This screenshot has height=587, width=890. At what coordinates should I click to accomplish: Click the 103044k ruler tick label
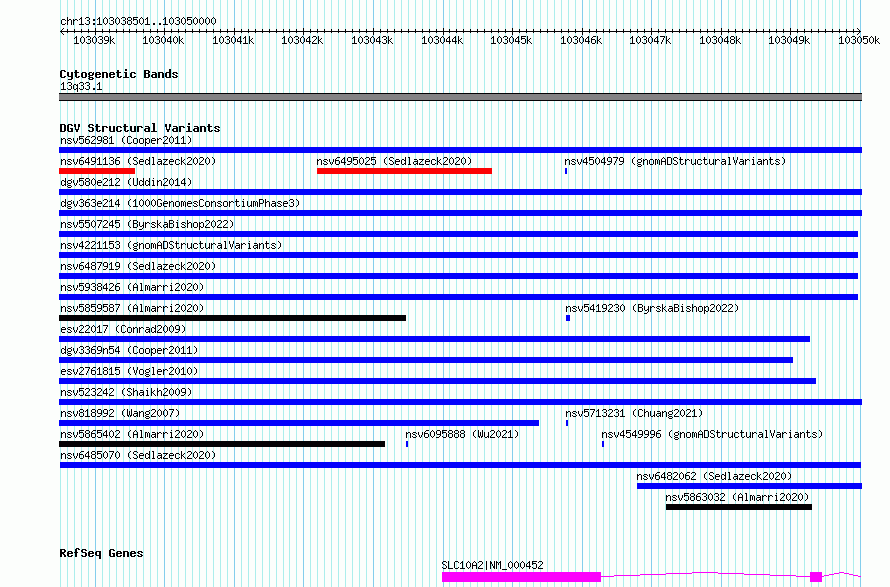(x=442, y=40)
